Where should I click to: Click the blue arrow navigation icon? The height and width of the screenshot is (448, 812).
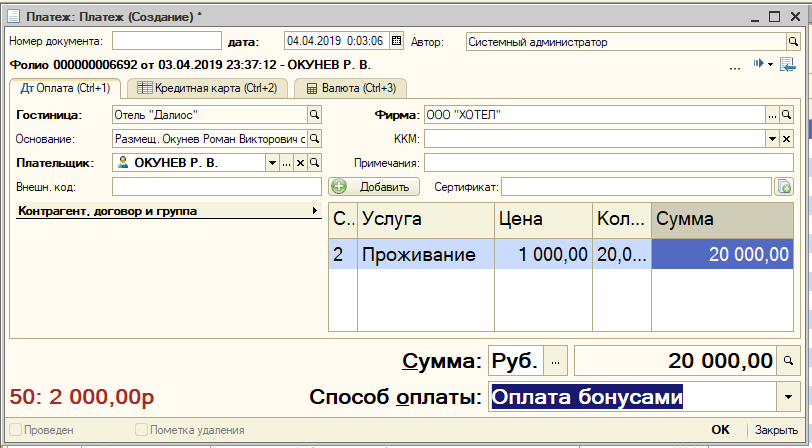click(759, 63)
